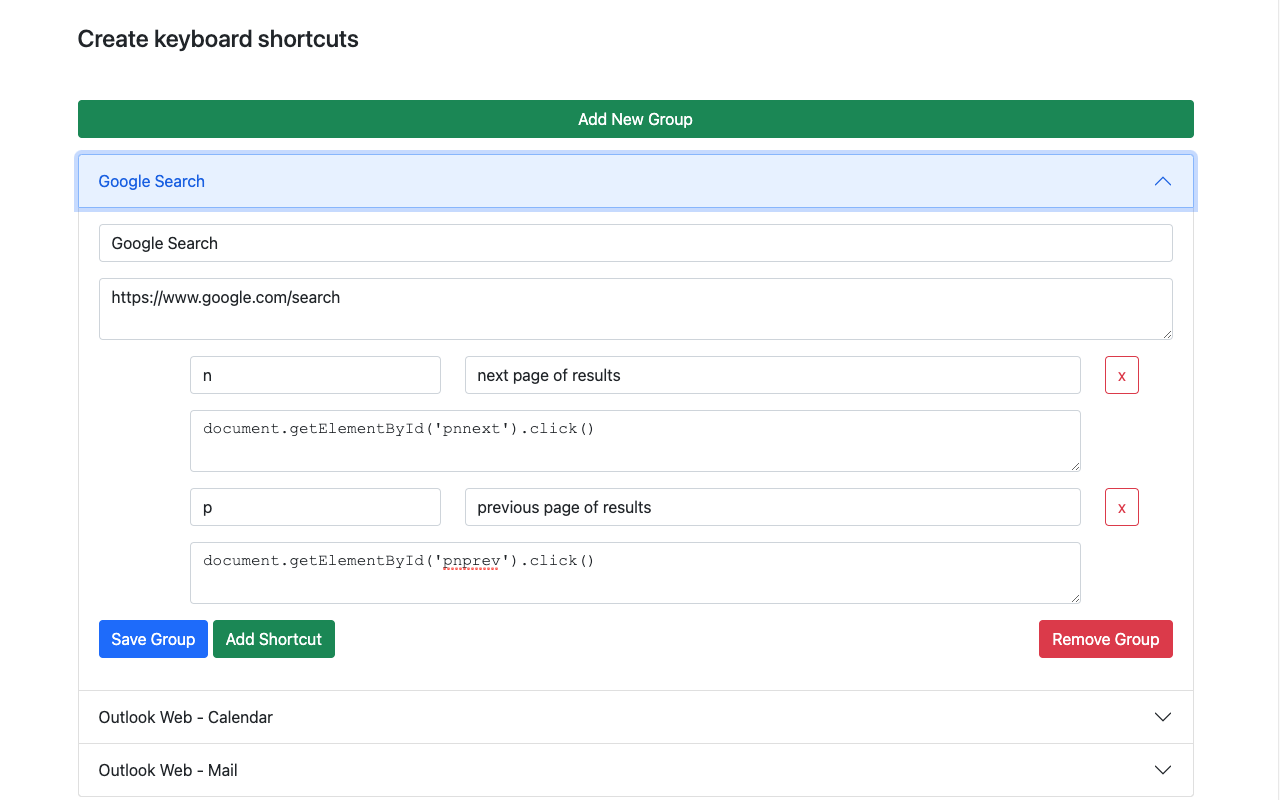Screen dimensions: 1280x800
Task: Open the Outlook Web - Mail group header
Action: click(x=168, y=770)
